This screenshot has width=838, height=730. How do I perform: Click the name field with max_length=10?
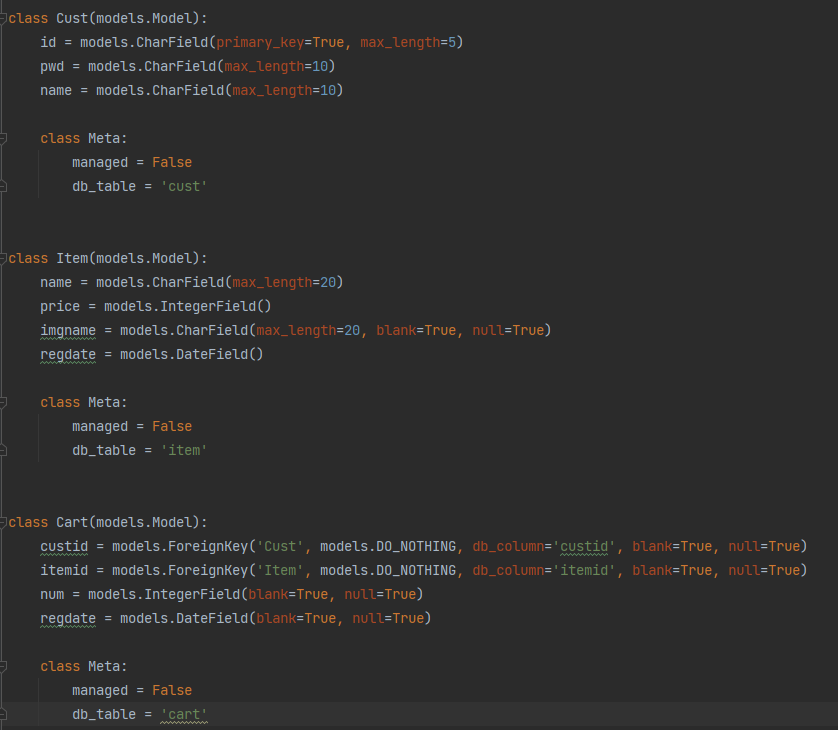192,91
